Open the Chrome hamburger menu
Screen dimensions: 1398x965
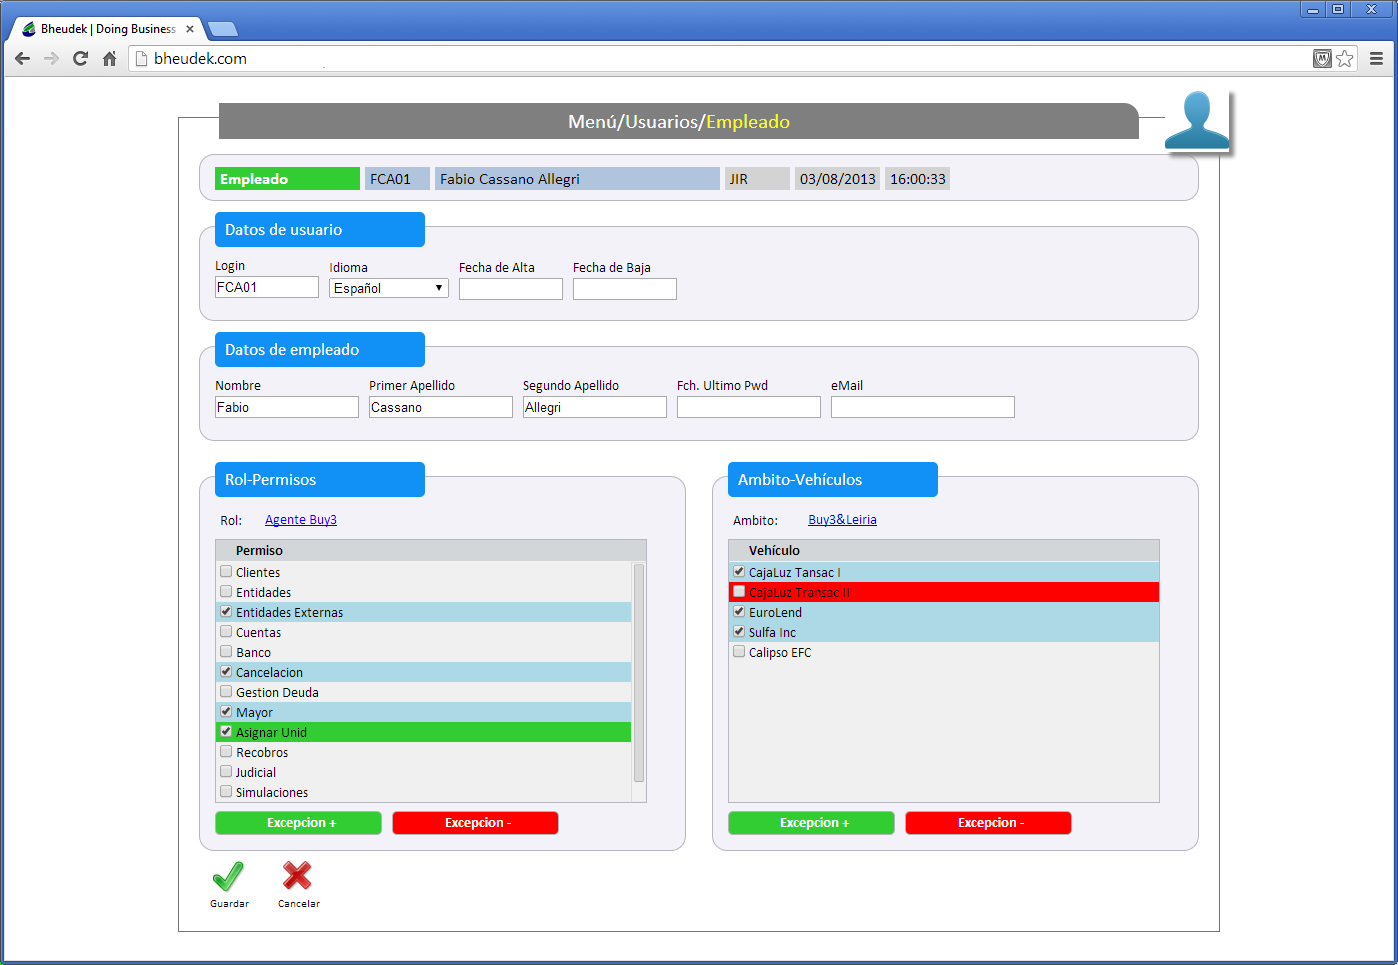pos(1376,59)
